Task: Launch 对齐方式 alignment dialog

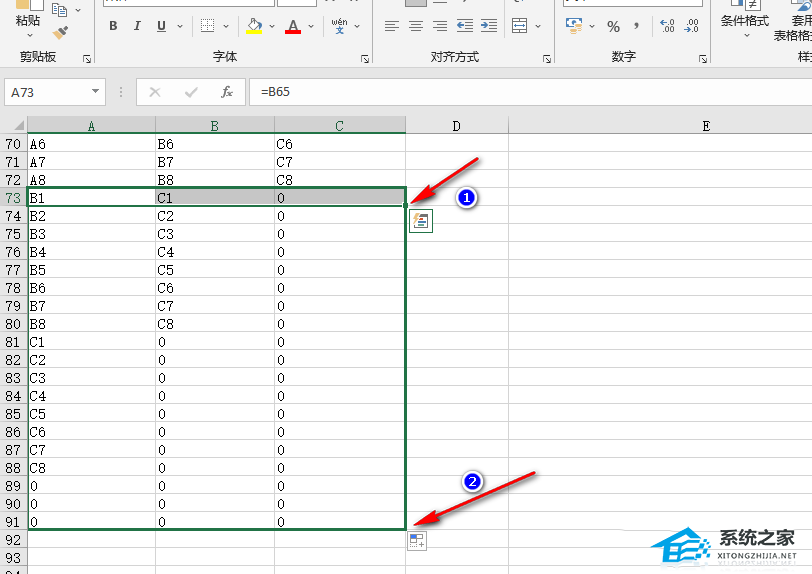Action: [x=547, y=59]
